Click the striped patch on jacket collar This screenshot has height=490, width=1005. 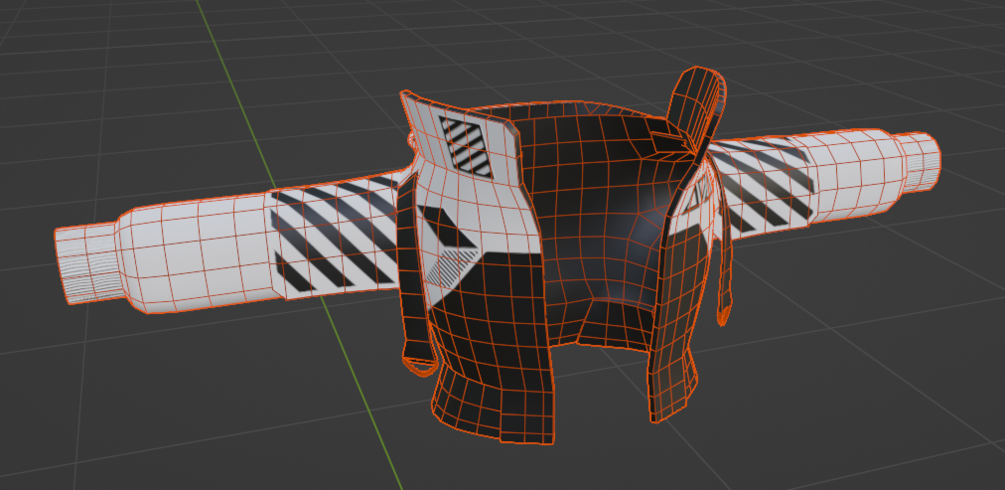467,146
